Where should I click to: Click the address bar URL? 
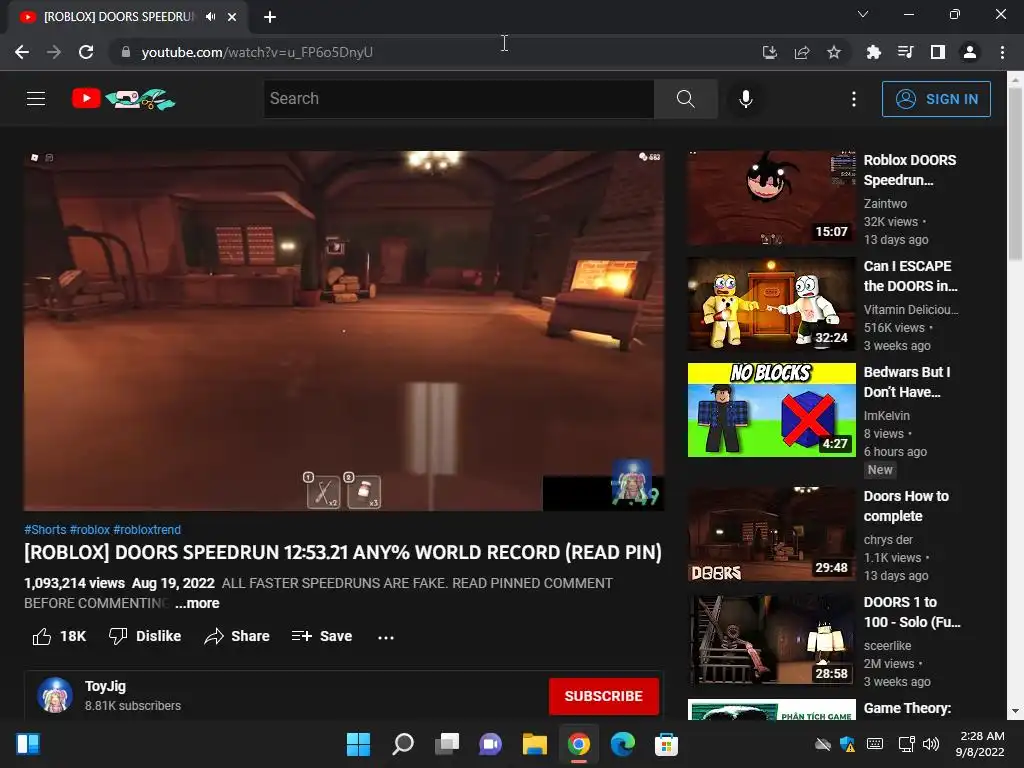257,52
